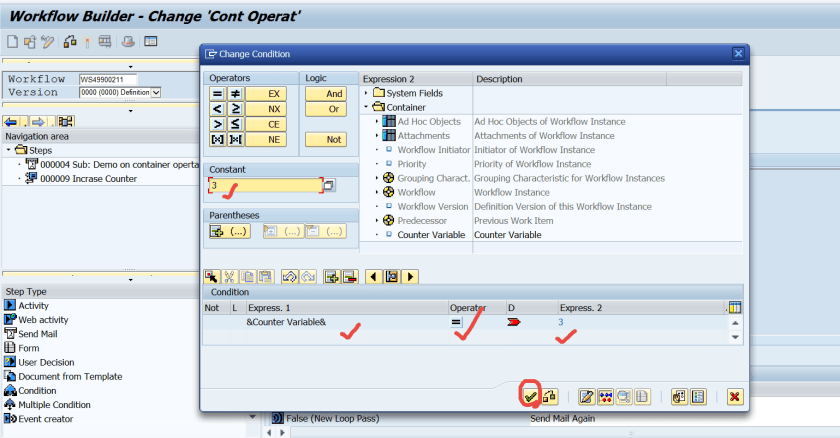The image size is (840, 438).
Task: Click the syntax check icon next to green checkmark
Action: click(550, 397)
